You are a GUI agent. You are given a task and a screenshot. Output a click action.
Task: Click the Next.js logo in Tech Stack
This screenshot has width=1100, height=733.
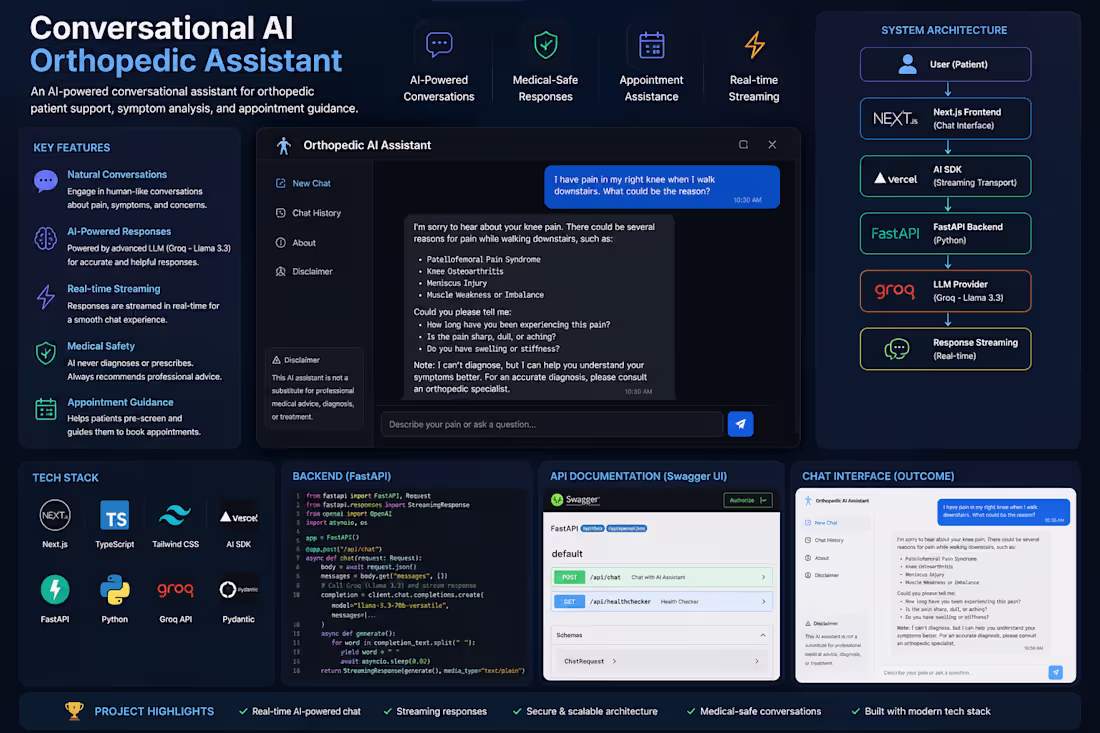[x=55, y=516]
